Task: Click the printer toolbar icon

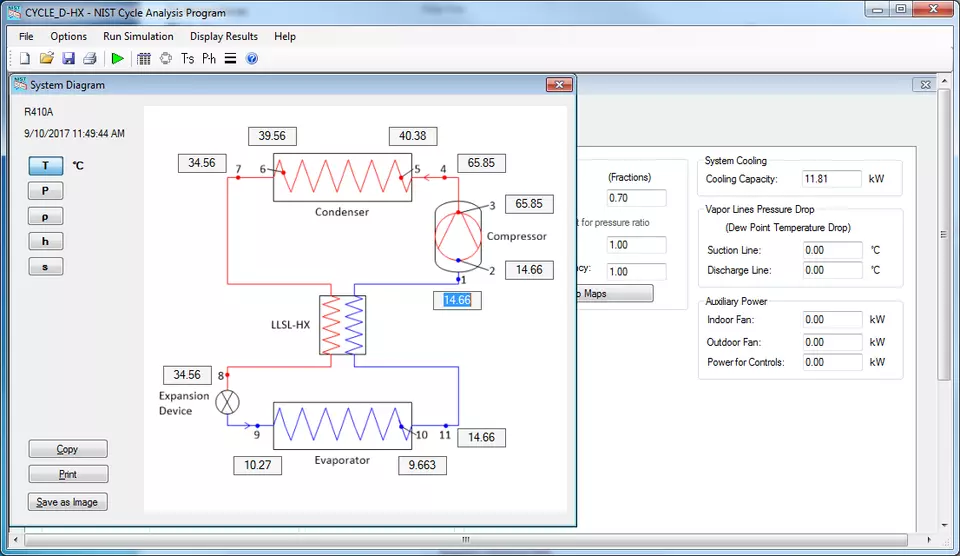Action: (x=90, y=59)
